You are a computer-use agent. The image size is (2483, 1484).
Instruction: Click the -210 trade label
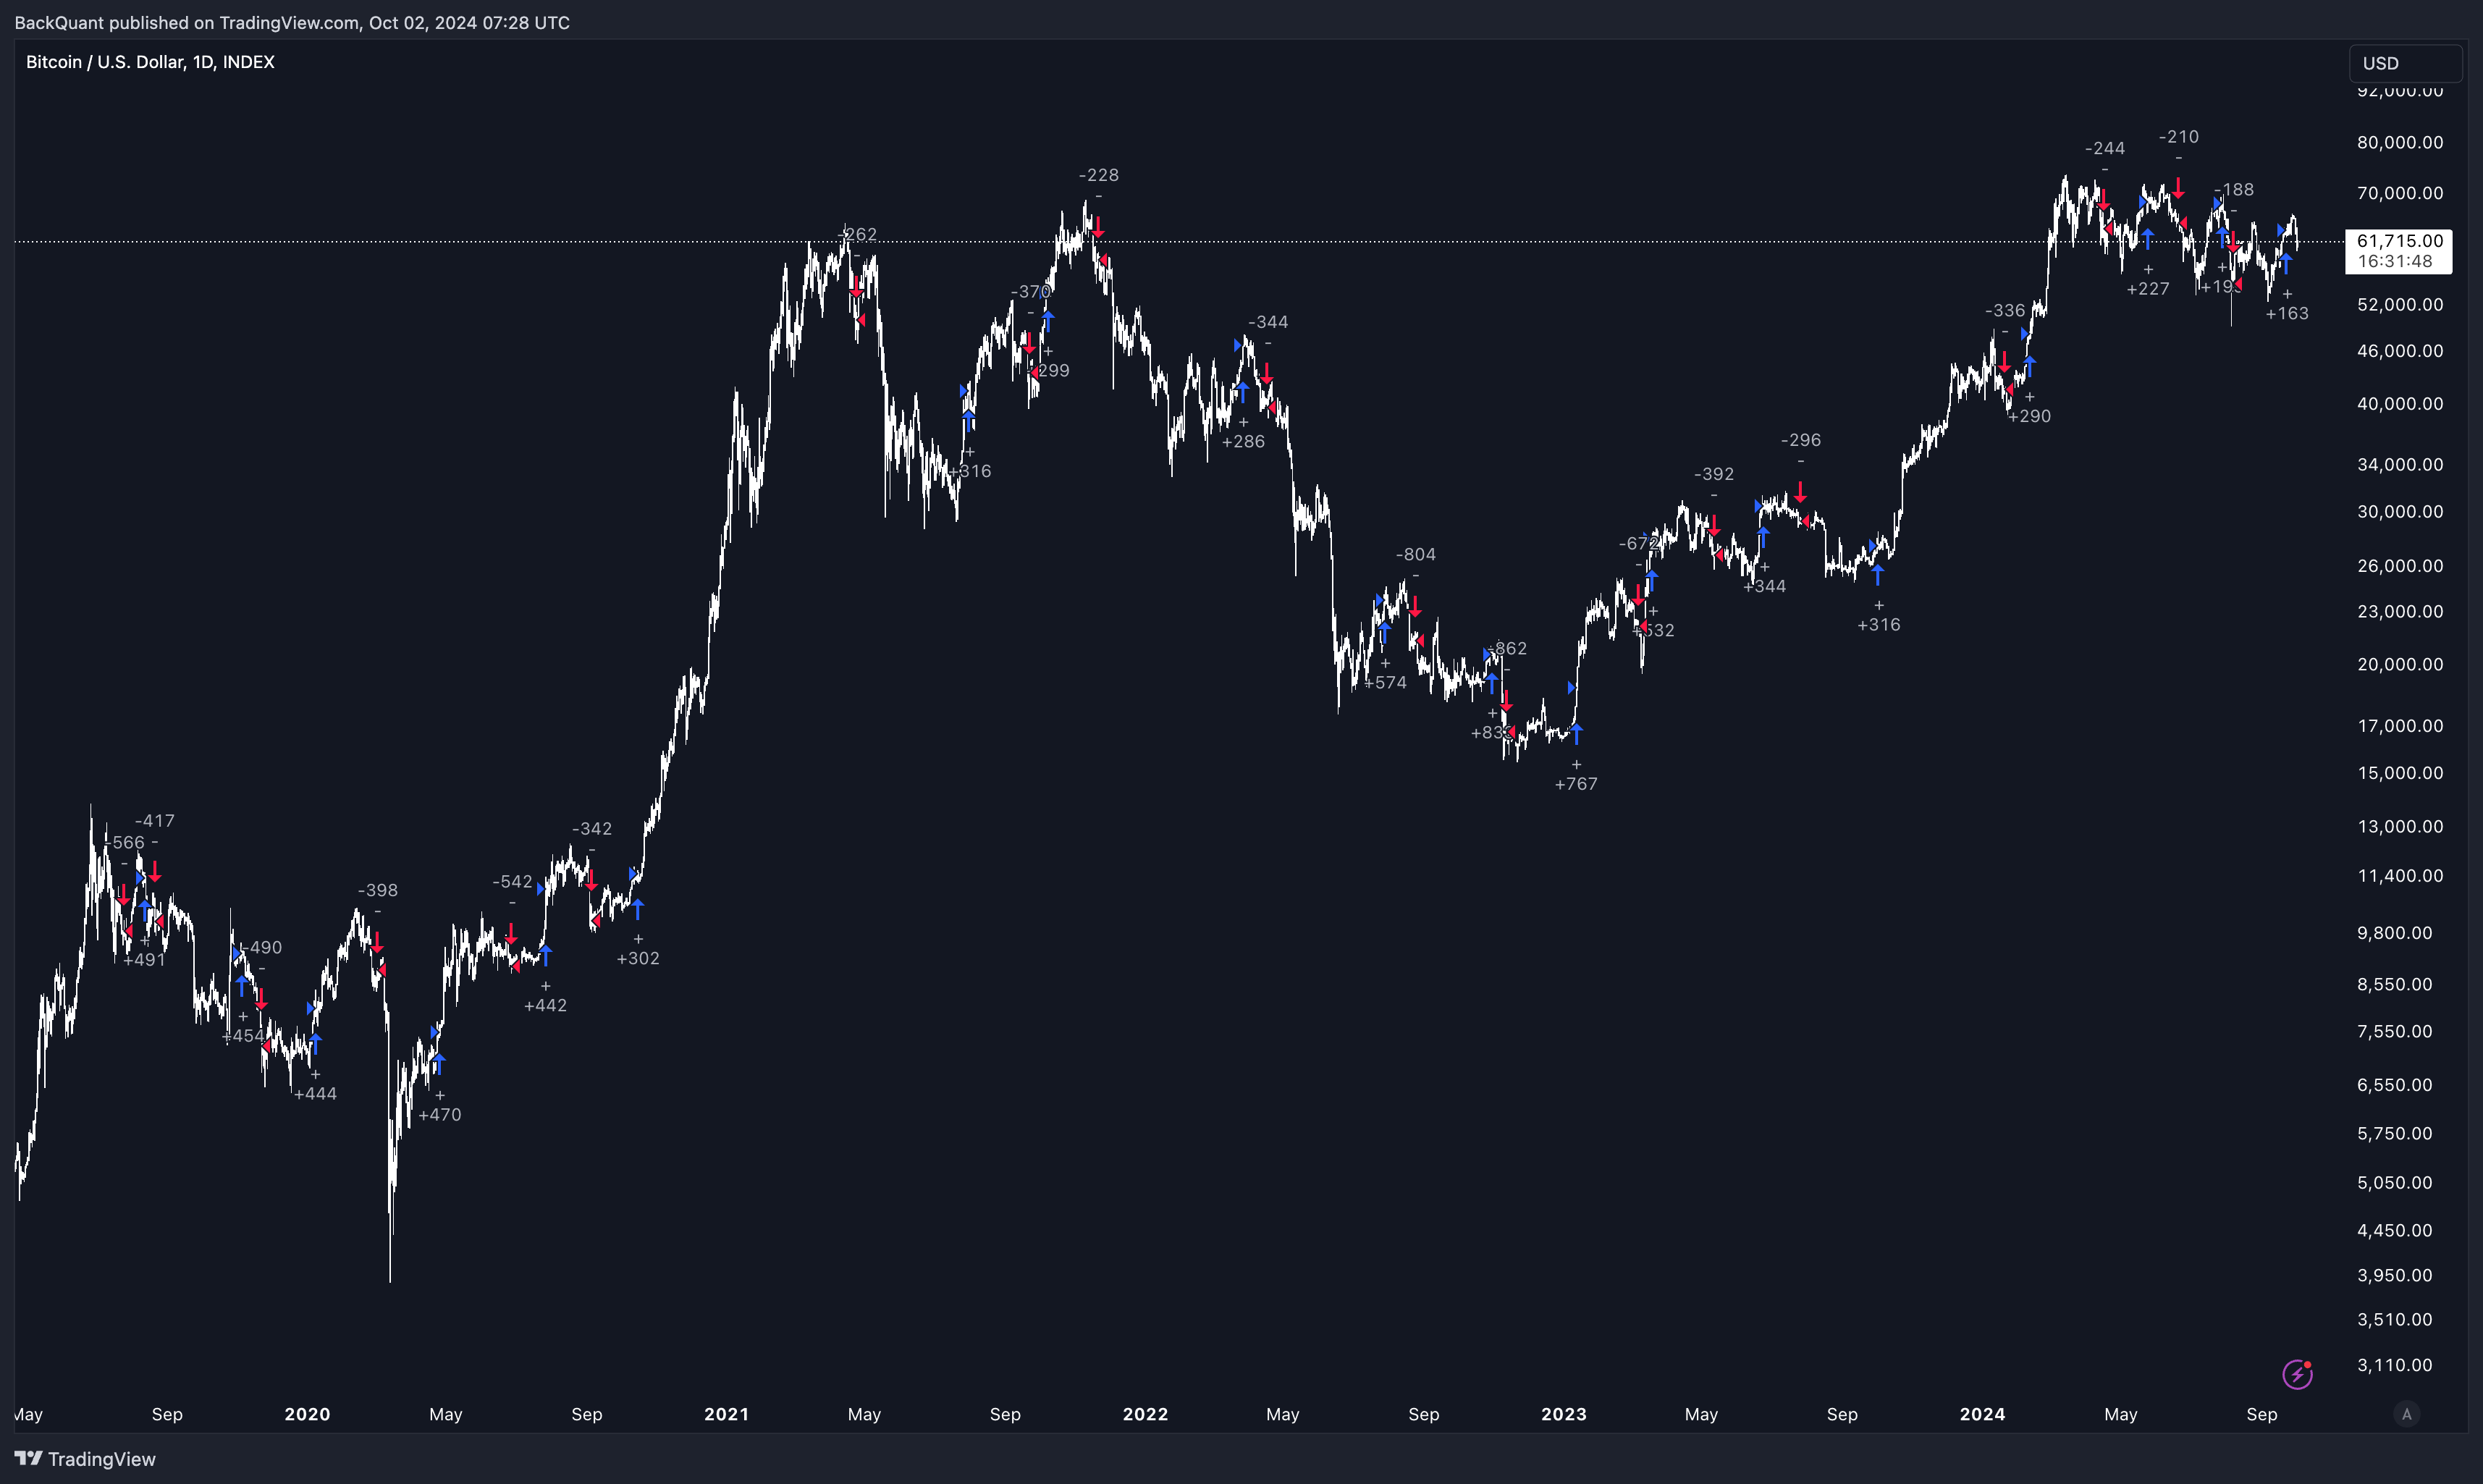coord(2179,137)
